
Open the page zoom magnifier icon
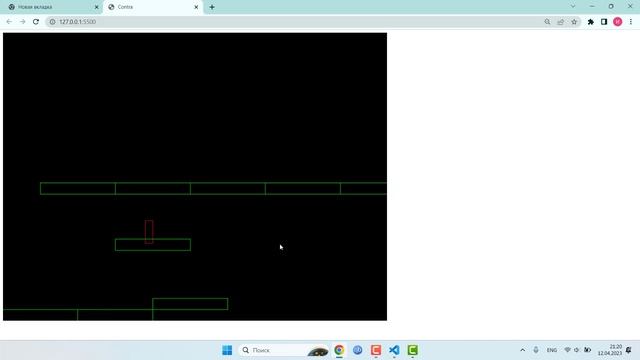pyautogui.click(x=547, y=22)
